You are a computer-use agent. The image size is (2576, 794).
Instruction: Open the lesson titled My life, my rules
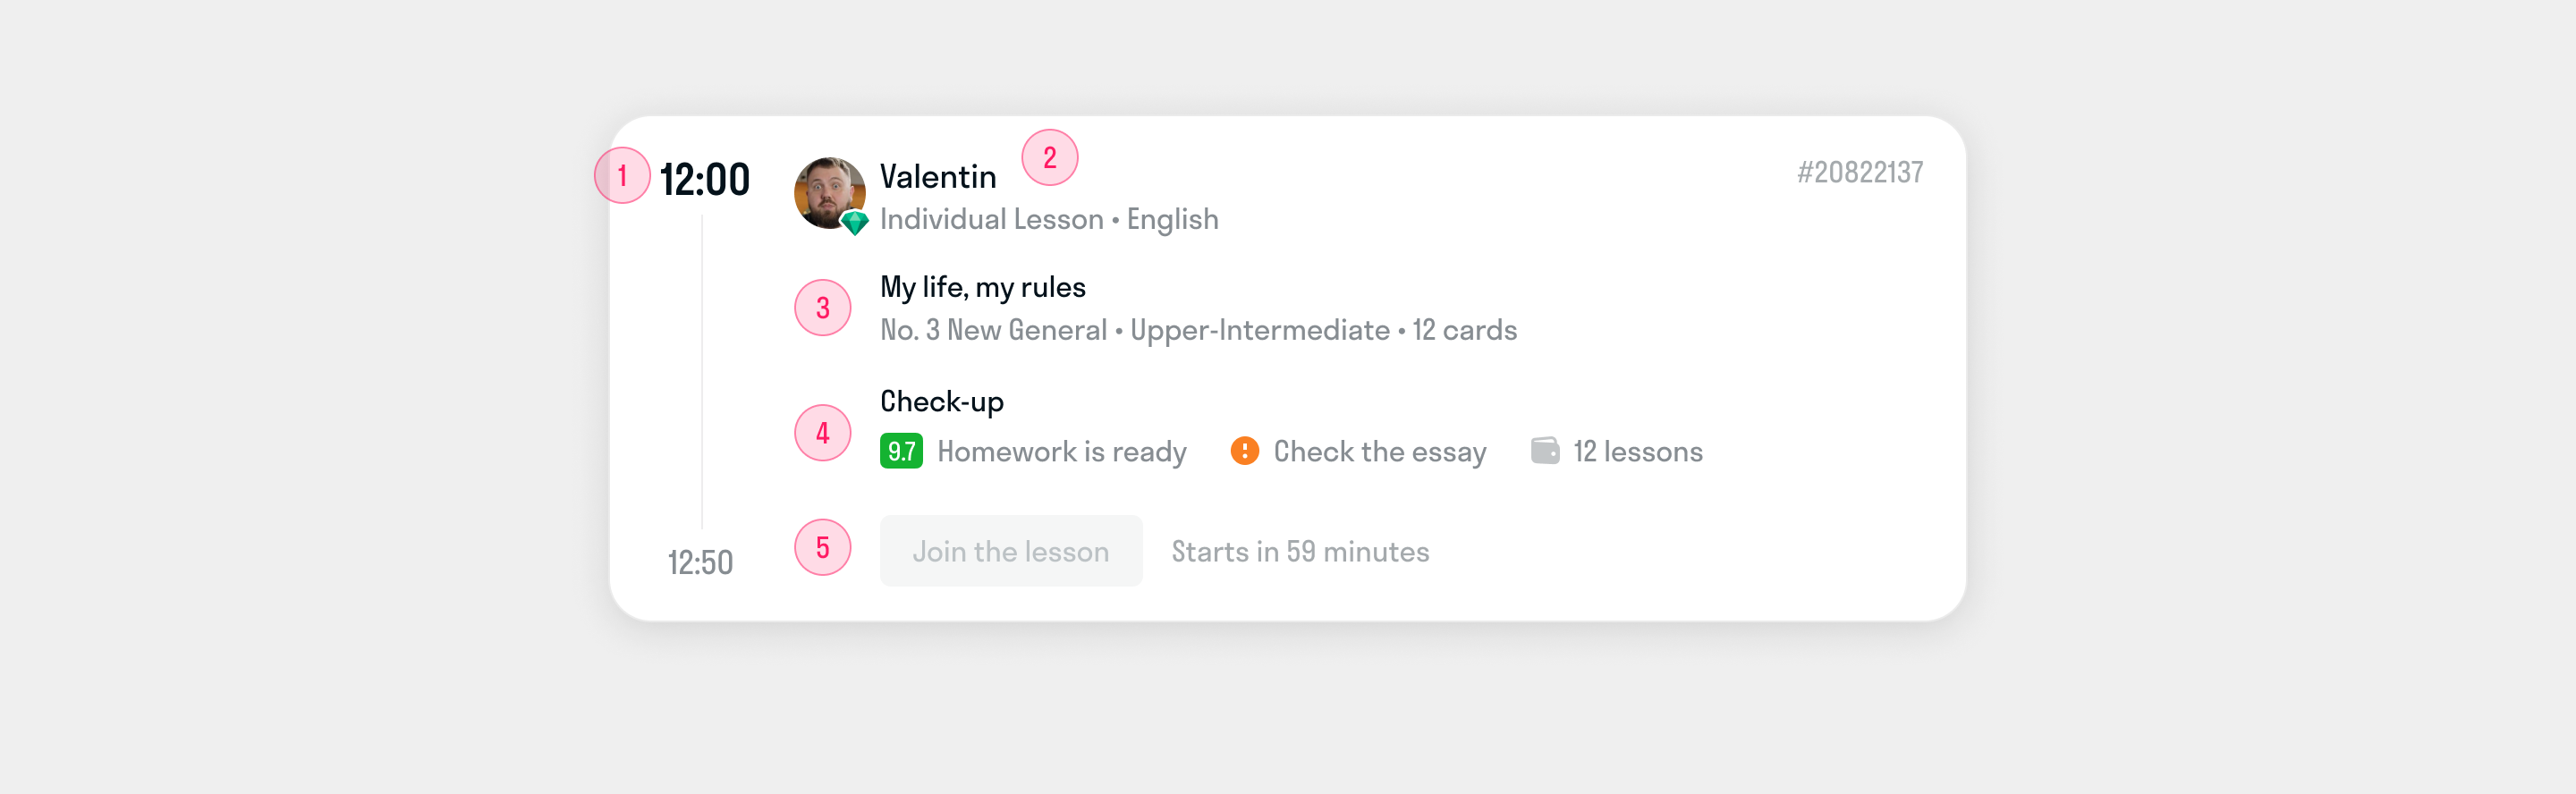pos(982,288)
